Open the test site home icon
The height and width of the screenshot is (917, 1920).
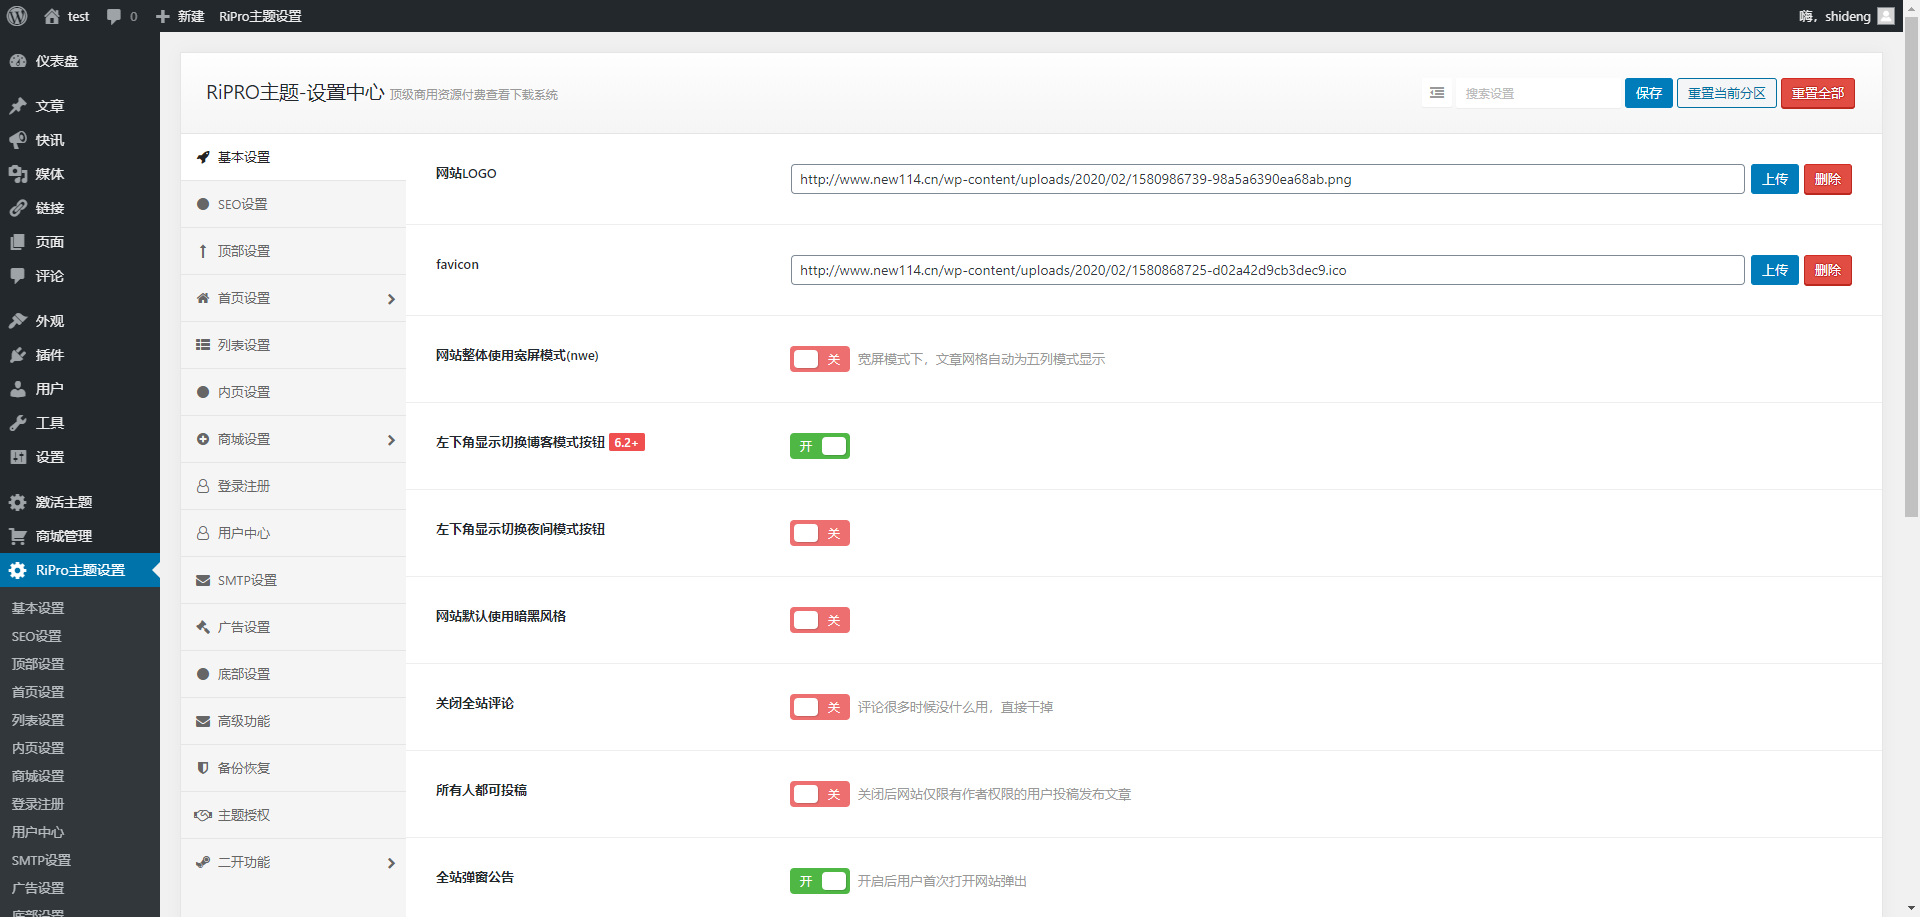(52, 16)
